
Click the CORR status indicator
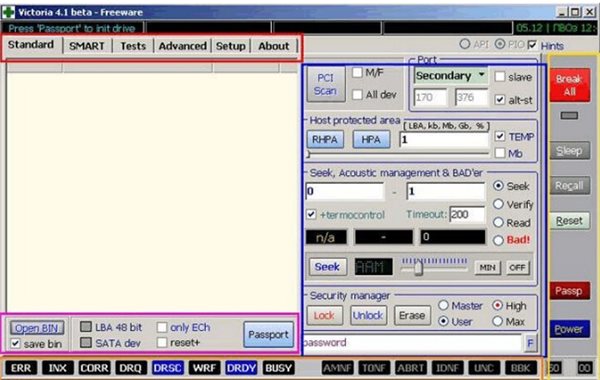[94, 368]
